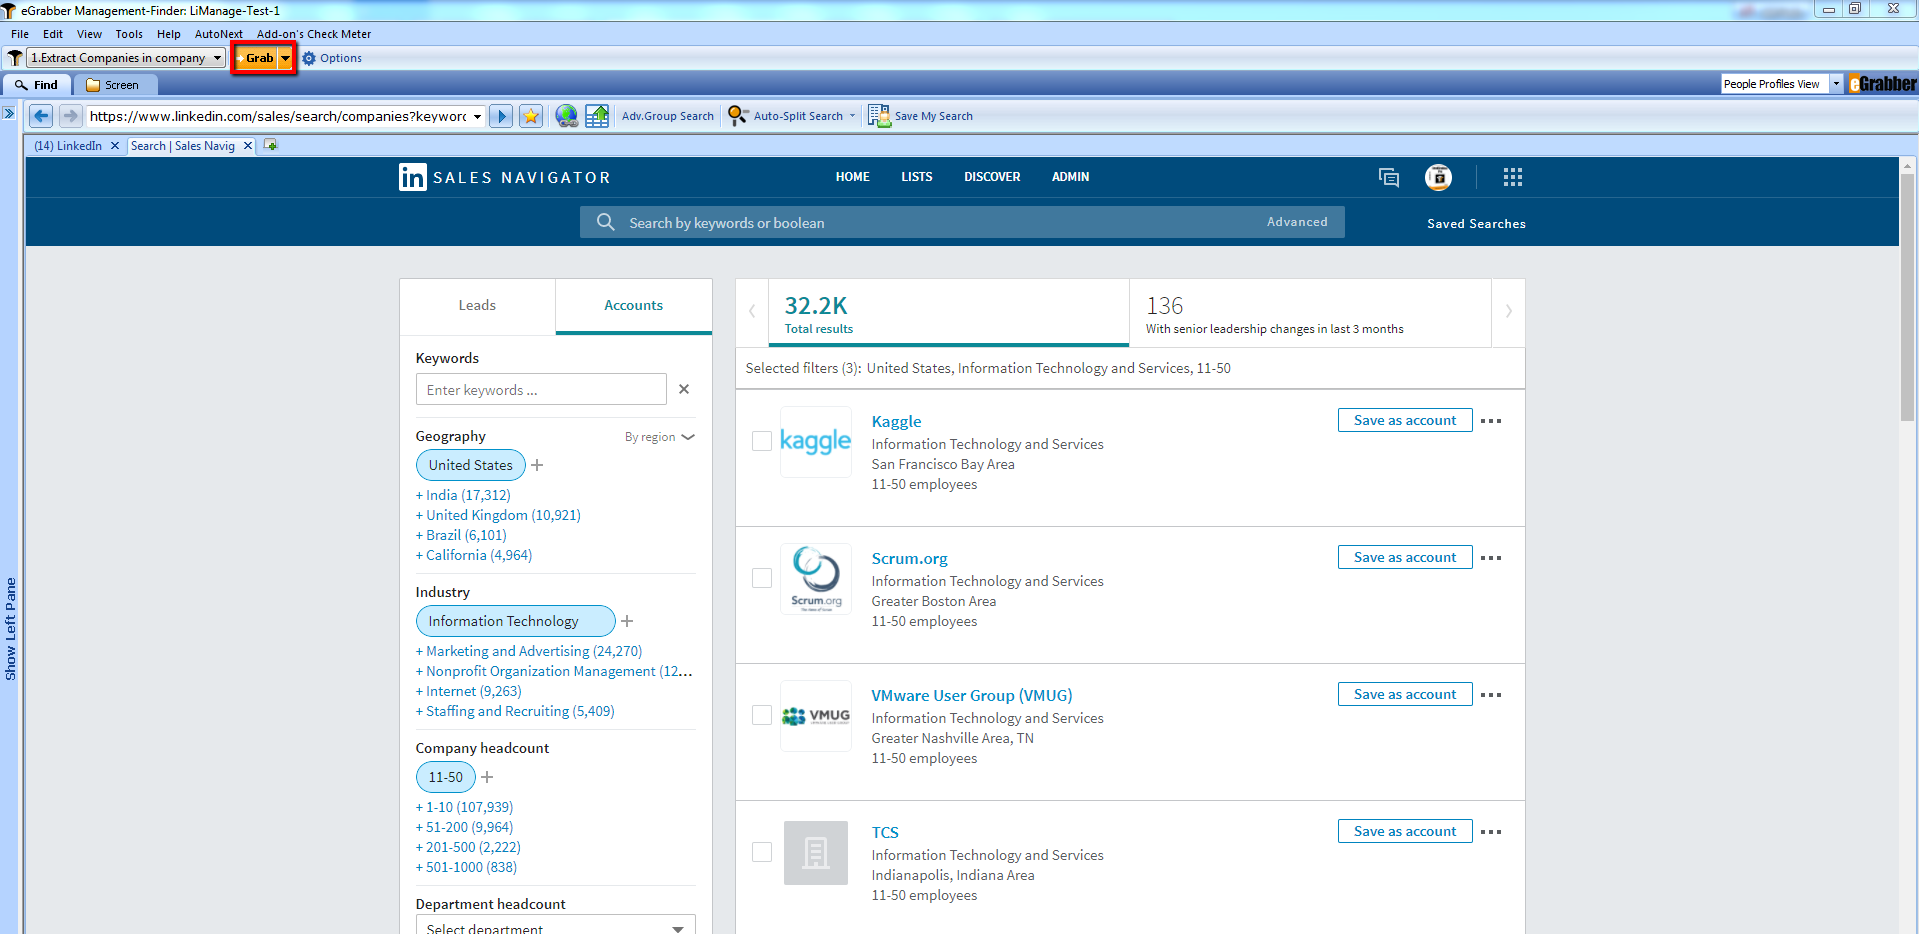Open the Grab dropdown arrow
1919x934 pixels.
[285, 58]
